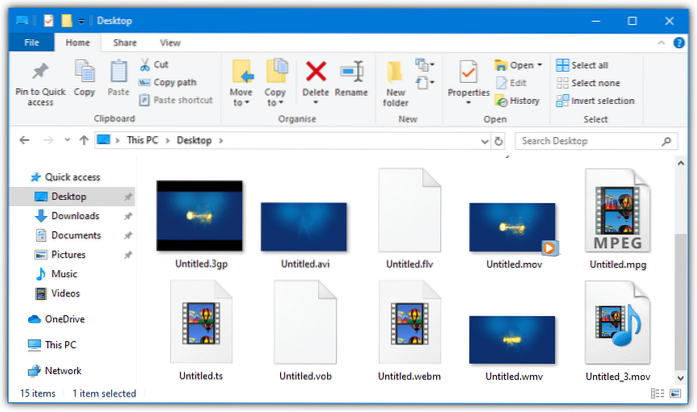
Task: Click the Paste clipboard icon
Action: (118, 71)
